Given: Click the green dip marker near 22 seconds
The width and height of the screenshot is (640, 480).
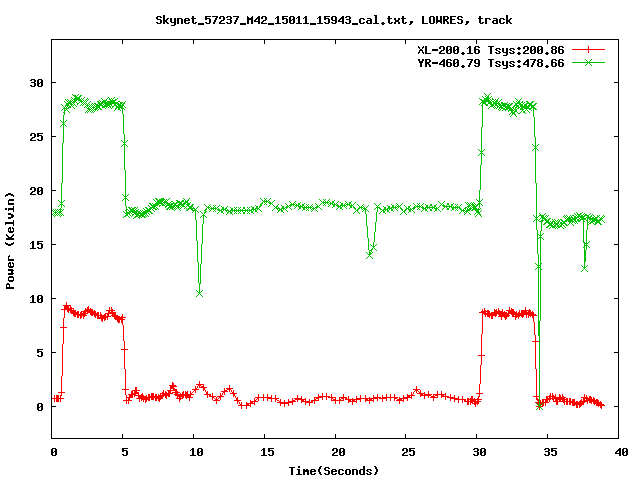Looking at the screenshot, I should 369,255.
